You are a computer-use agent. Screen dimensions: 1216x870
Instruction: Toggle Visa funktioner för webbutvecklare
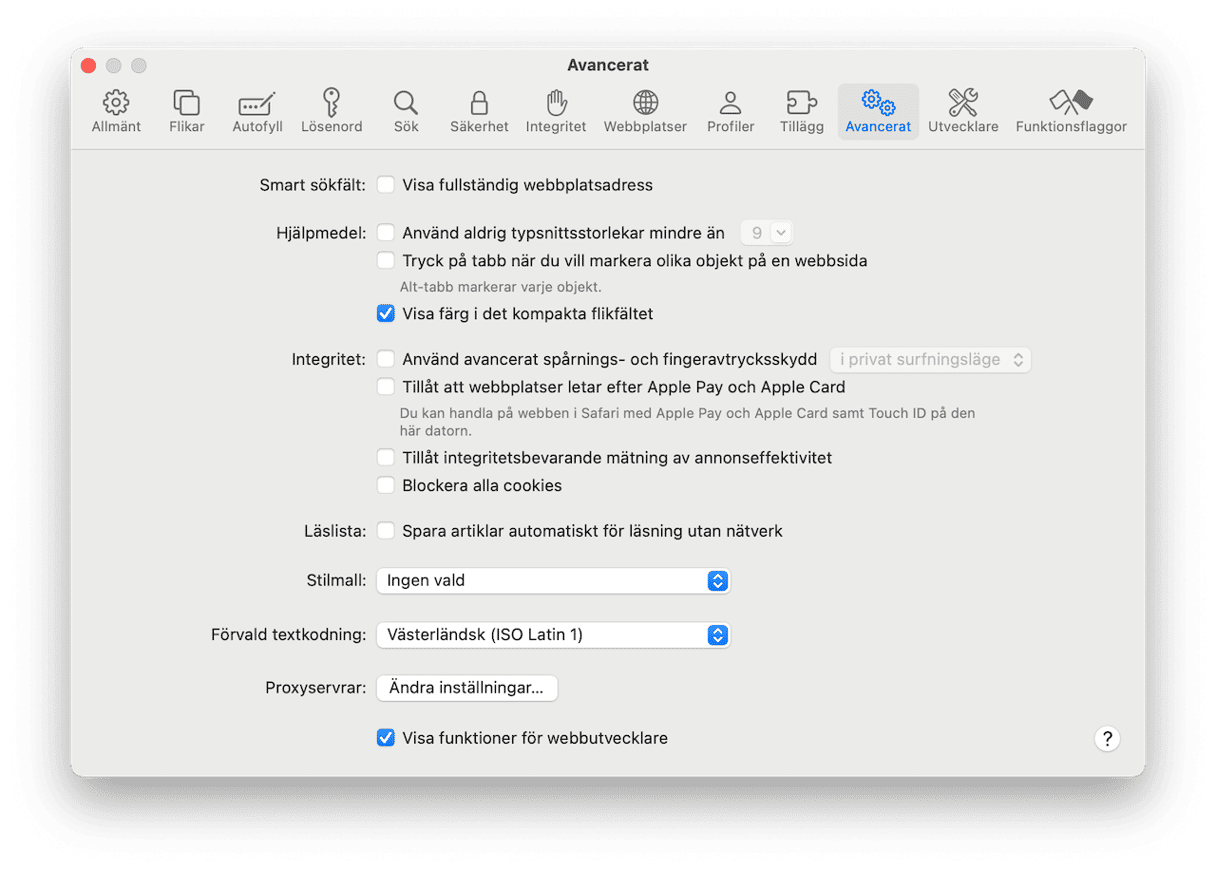[x=386, y=739]
